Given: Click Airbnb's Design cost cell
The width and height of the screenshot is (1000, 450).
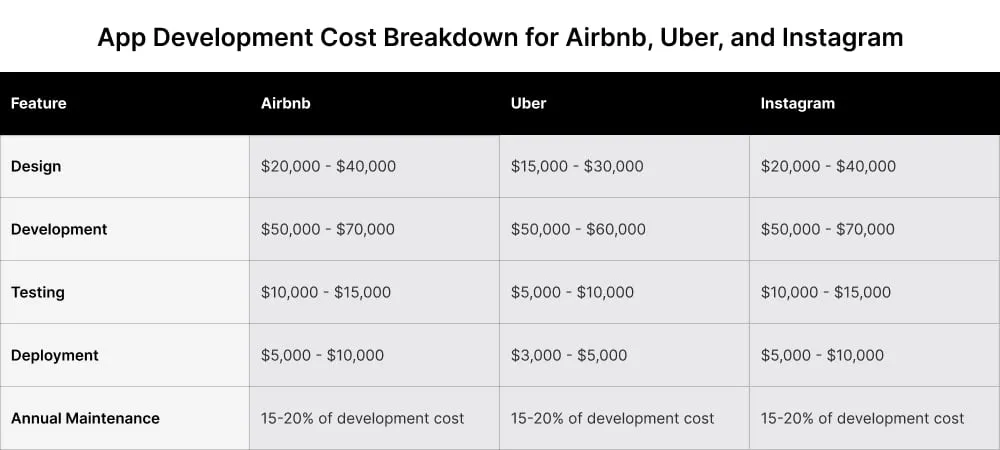Looking at the screenshot, I should pos(328,166).
